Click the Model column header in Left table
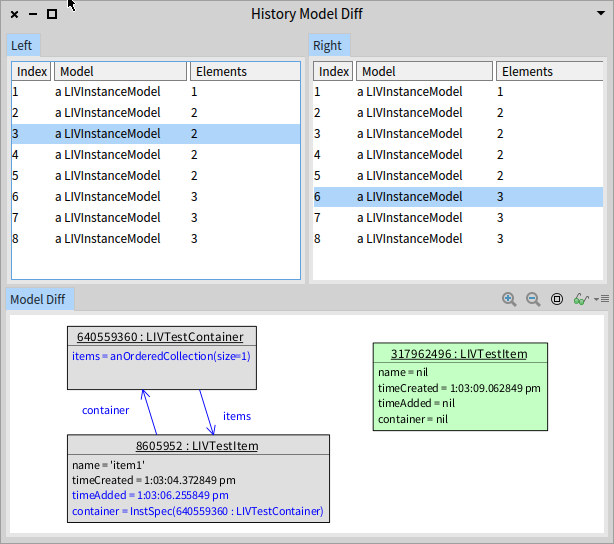Image resolution: width=614 pixels, height=544 pixels. tap(120, 71)
